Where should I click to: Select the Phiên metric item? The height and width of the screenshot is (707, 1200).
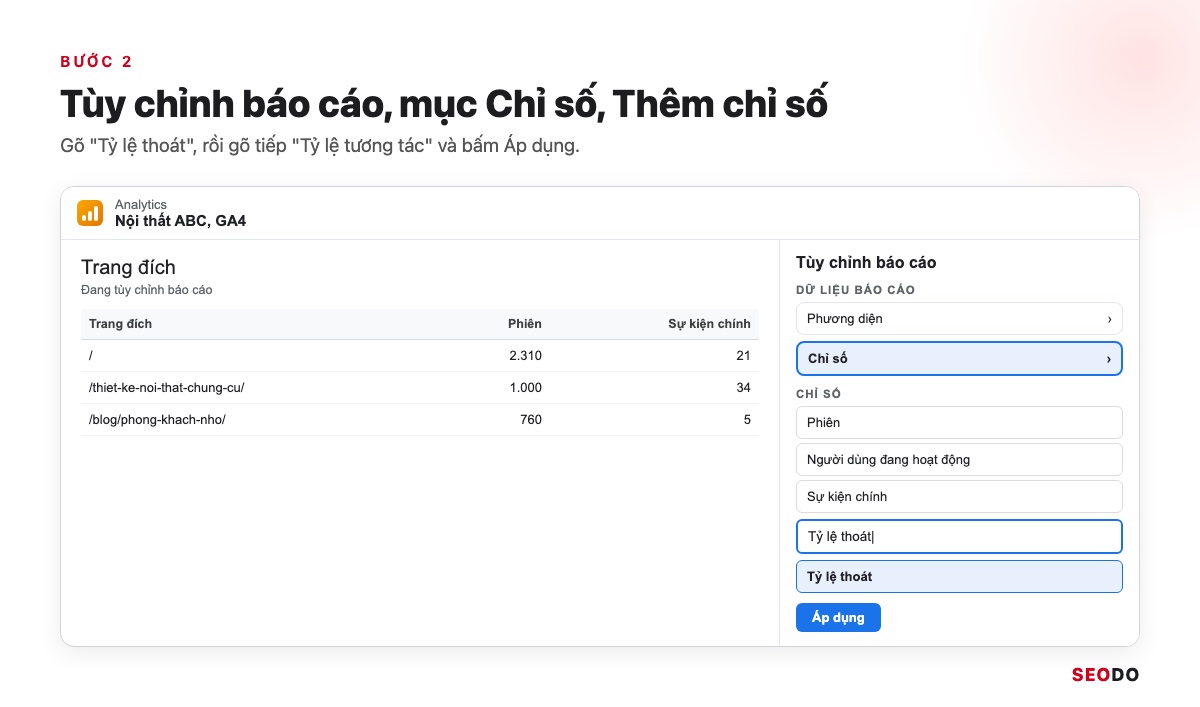coord(959,423)
